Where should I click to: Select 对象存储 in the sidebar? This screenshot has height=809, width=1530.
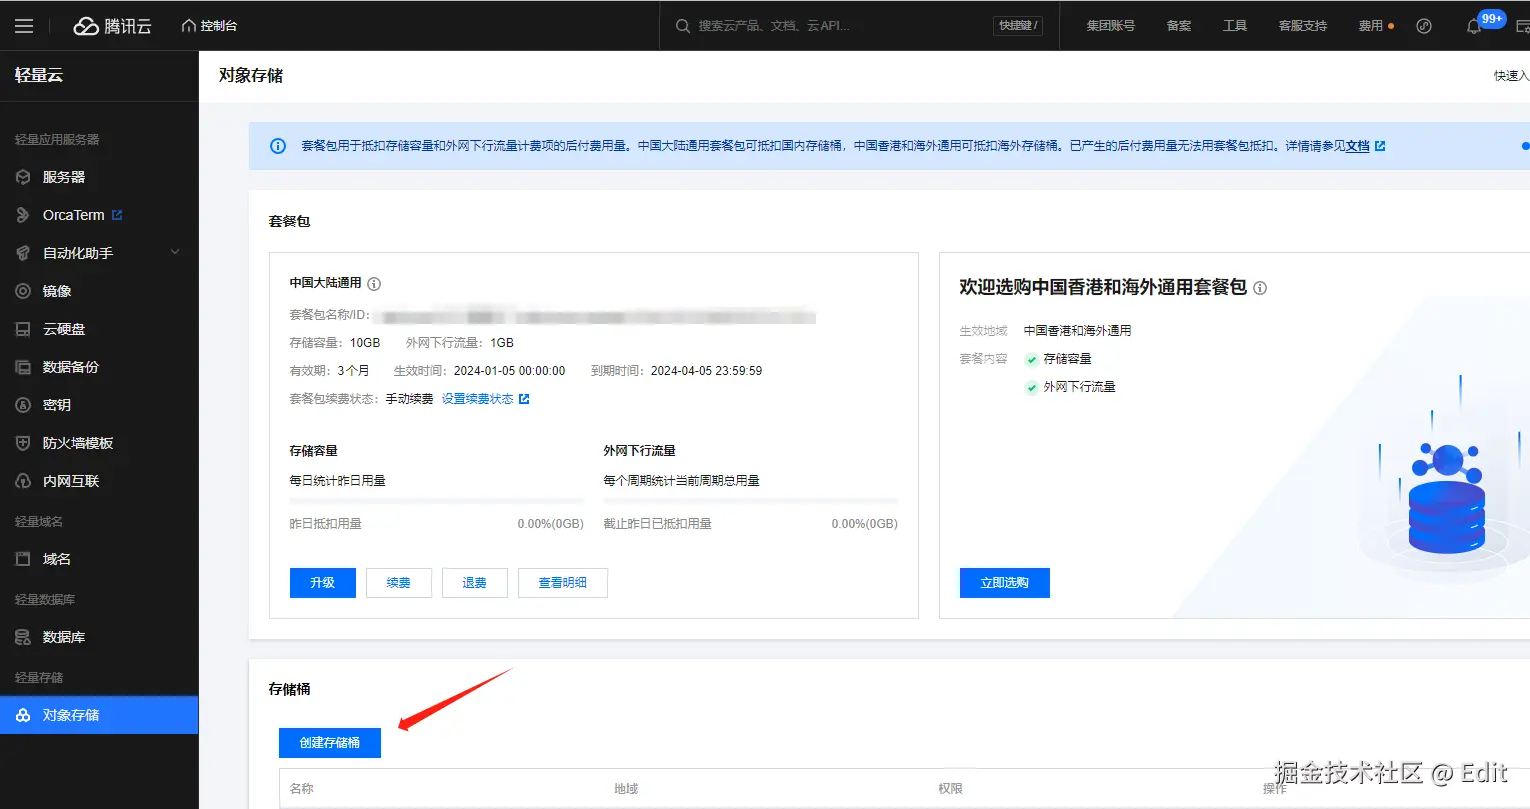tap(99, 715)
